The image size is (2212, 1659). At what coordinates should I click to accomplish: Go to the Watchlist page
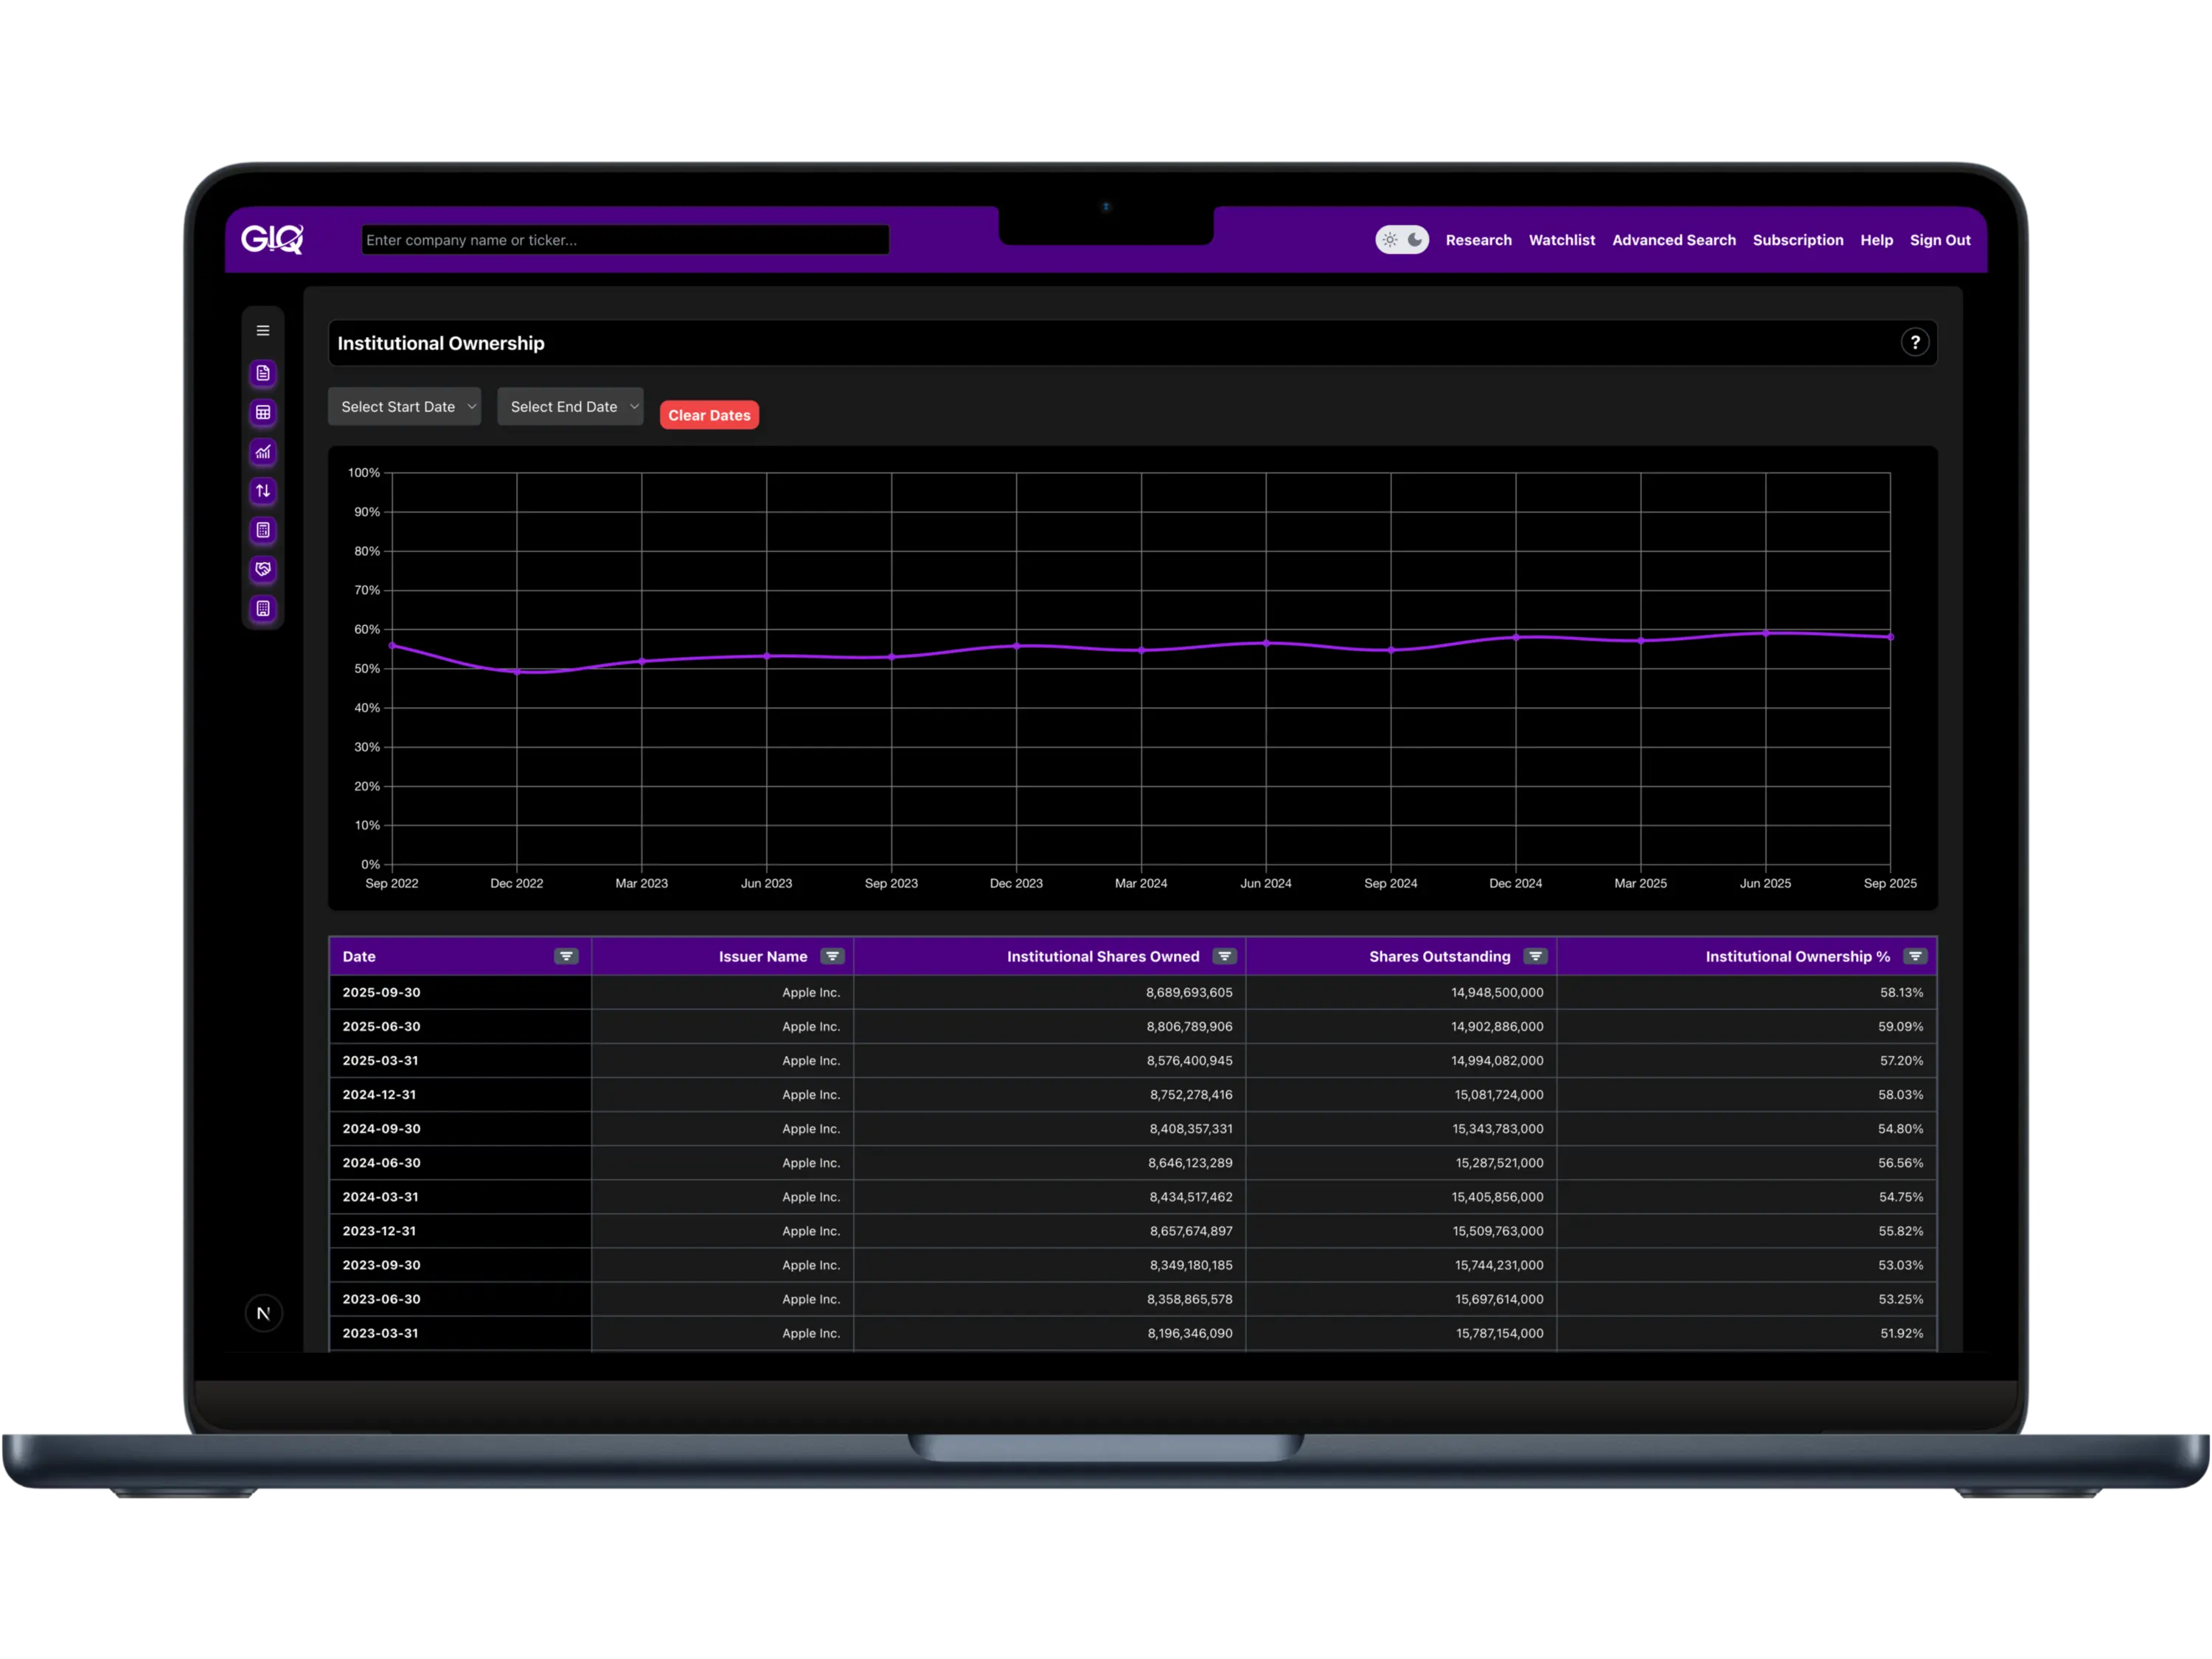coord(1561,240)
